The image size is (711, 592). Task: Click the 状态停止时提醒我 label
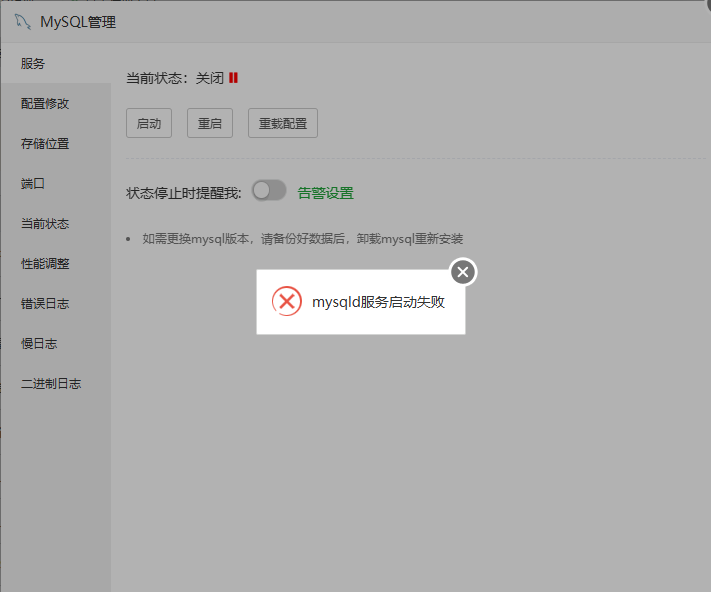click(184, 193)
